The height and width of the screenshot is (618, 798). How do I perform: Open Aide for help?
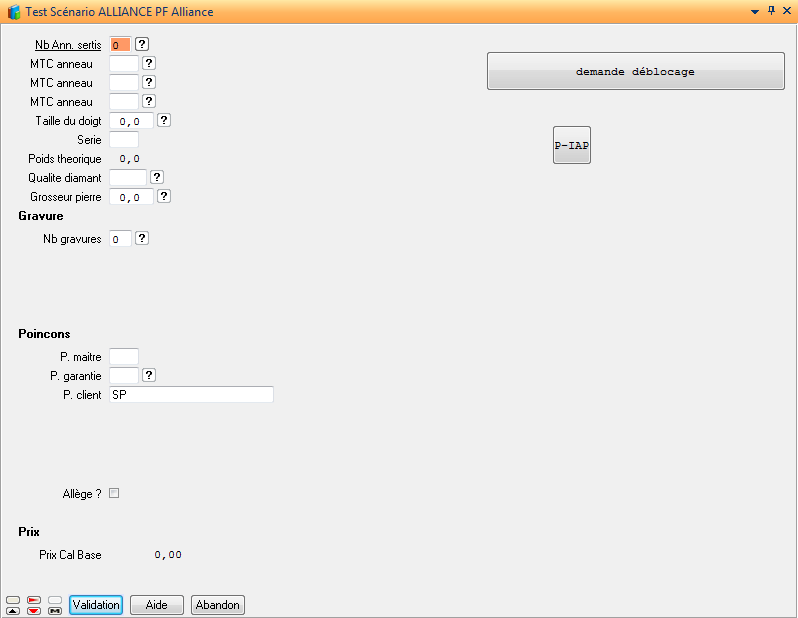point(157,605)
